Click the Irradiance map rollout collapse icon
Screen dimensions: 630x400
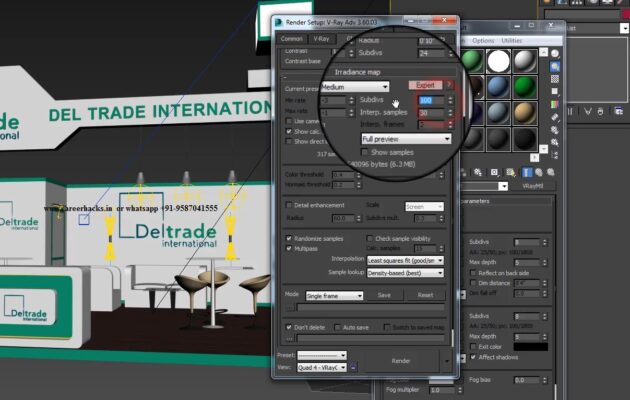pyautogui.click(x=285, y=75)
